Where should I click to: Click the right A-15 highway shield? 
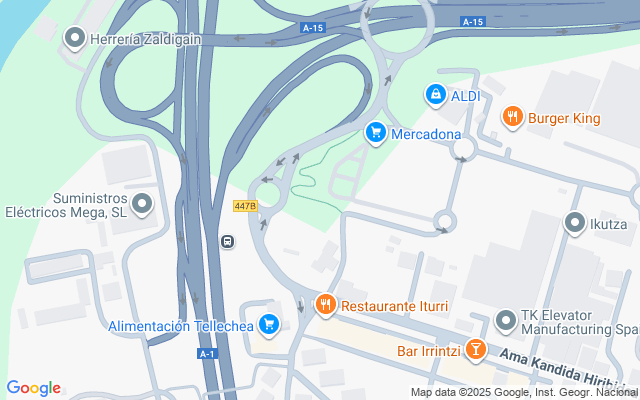coord(473,22)
